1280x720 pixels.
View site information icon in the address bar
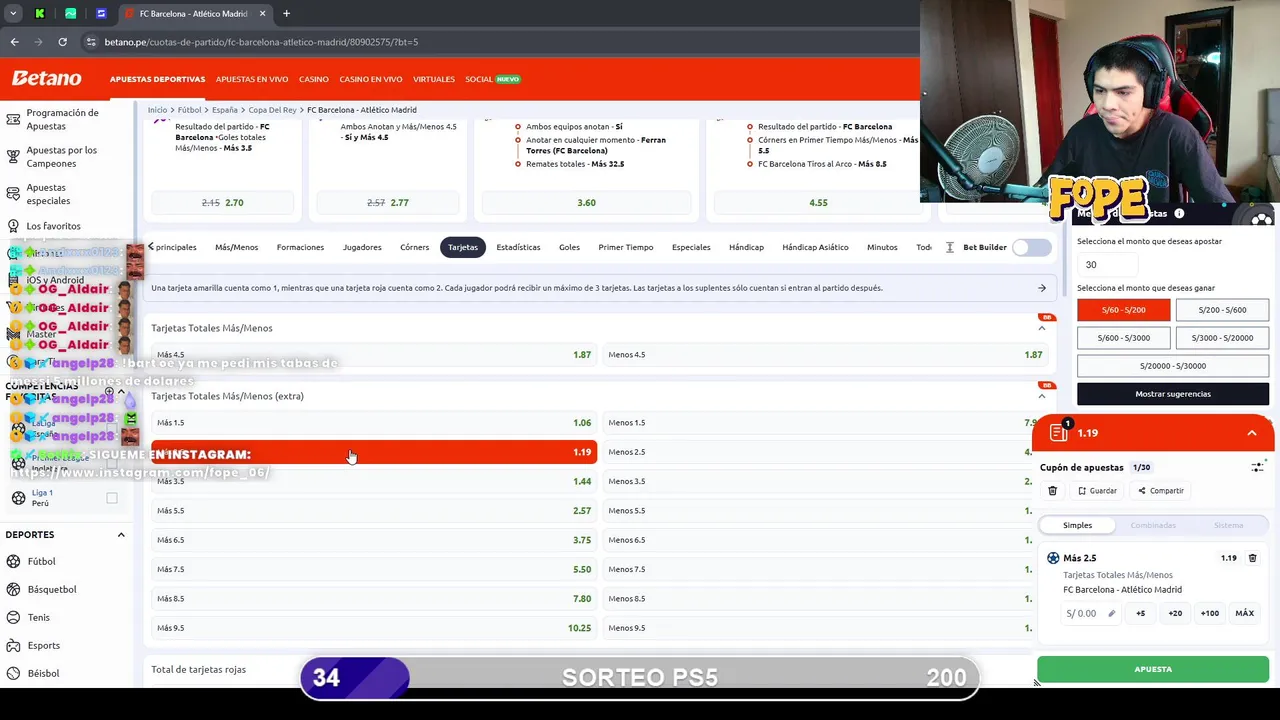[x=91, y=42]
